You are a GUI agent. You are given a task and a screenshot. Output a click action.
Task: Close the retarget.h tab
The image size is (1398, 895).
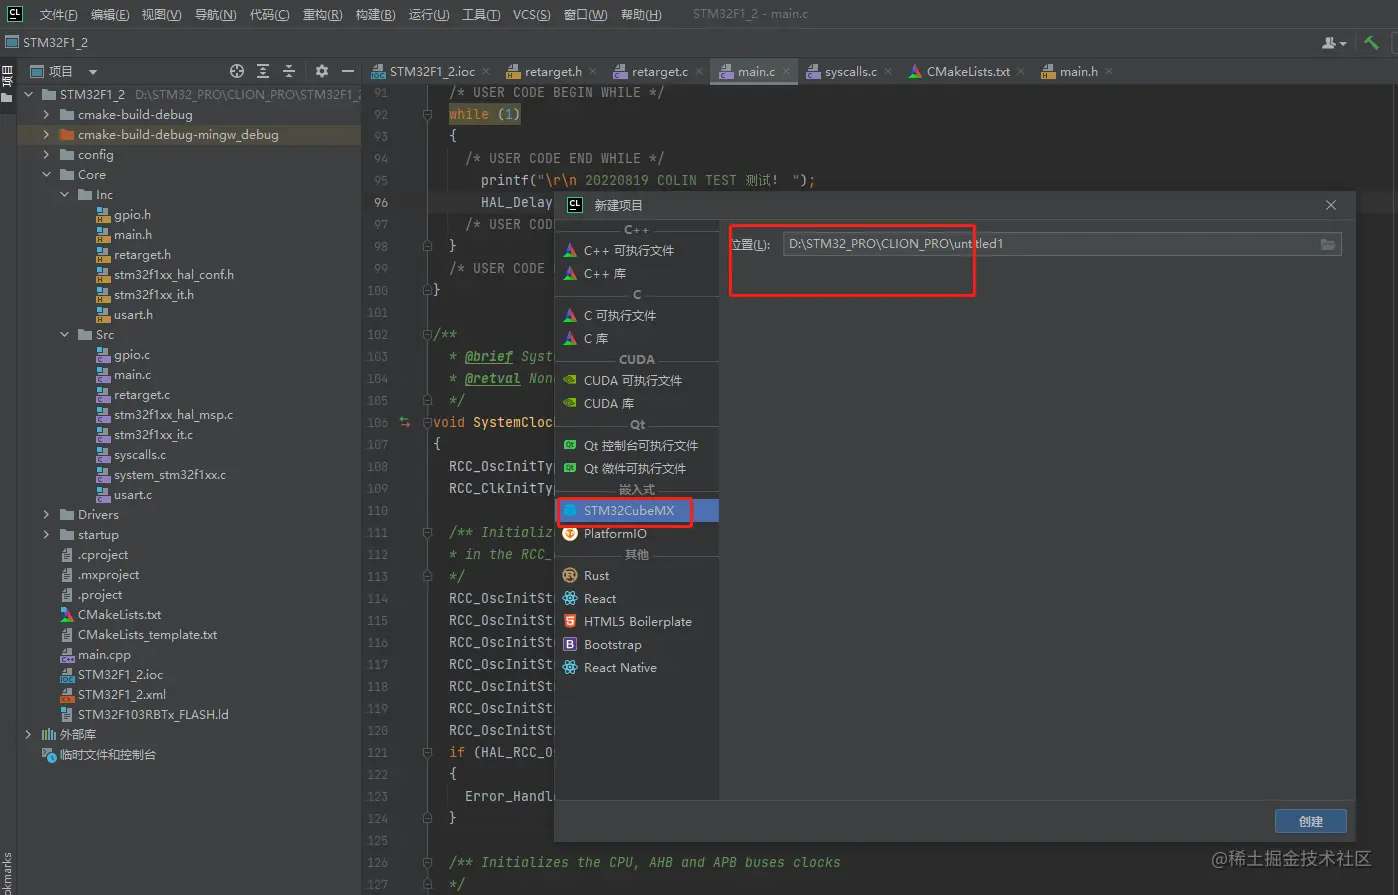[593, 71]
